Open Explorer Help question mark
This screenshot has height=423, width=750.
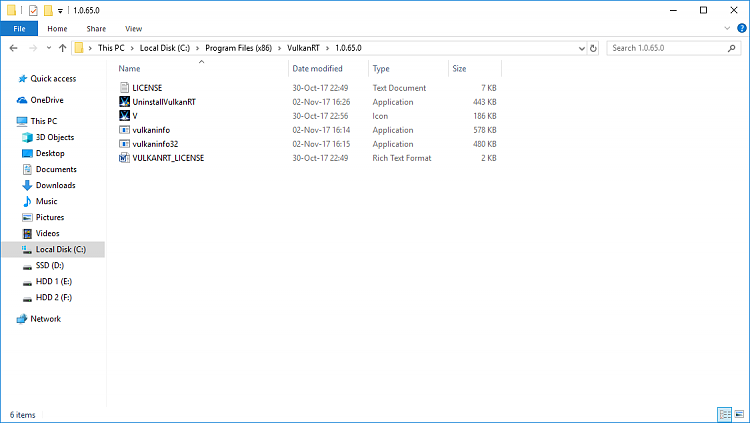742,28
